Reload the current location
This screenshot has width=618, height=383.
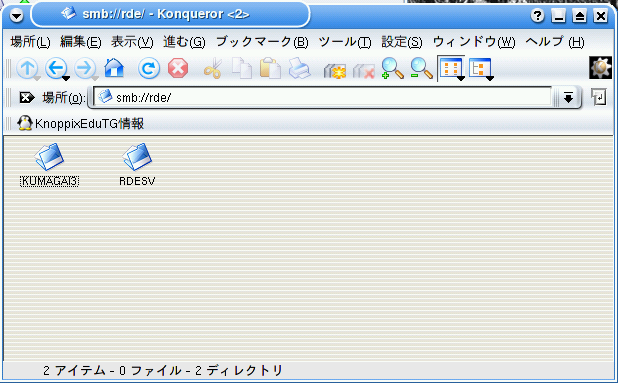coord(149,69)
